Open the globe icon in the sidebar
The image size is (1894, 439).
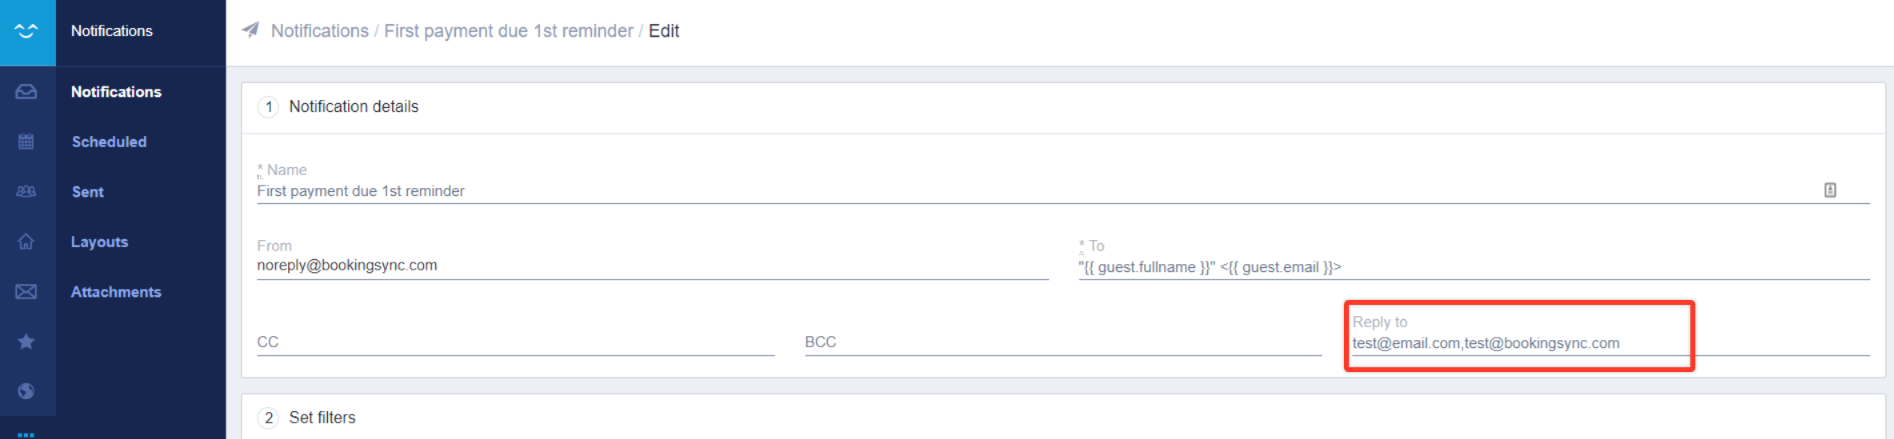[27, 391]
